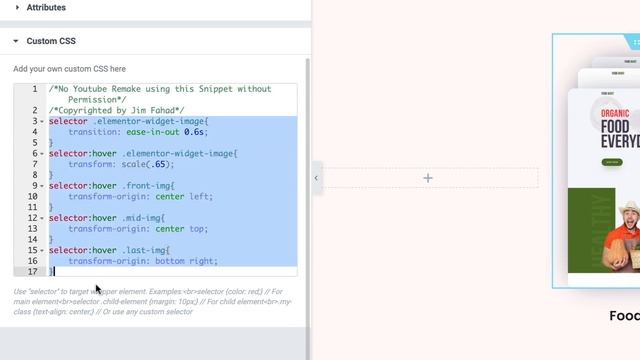Click the selector usage hint text
640x360 pixels.
152,302
